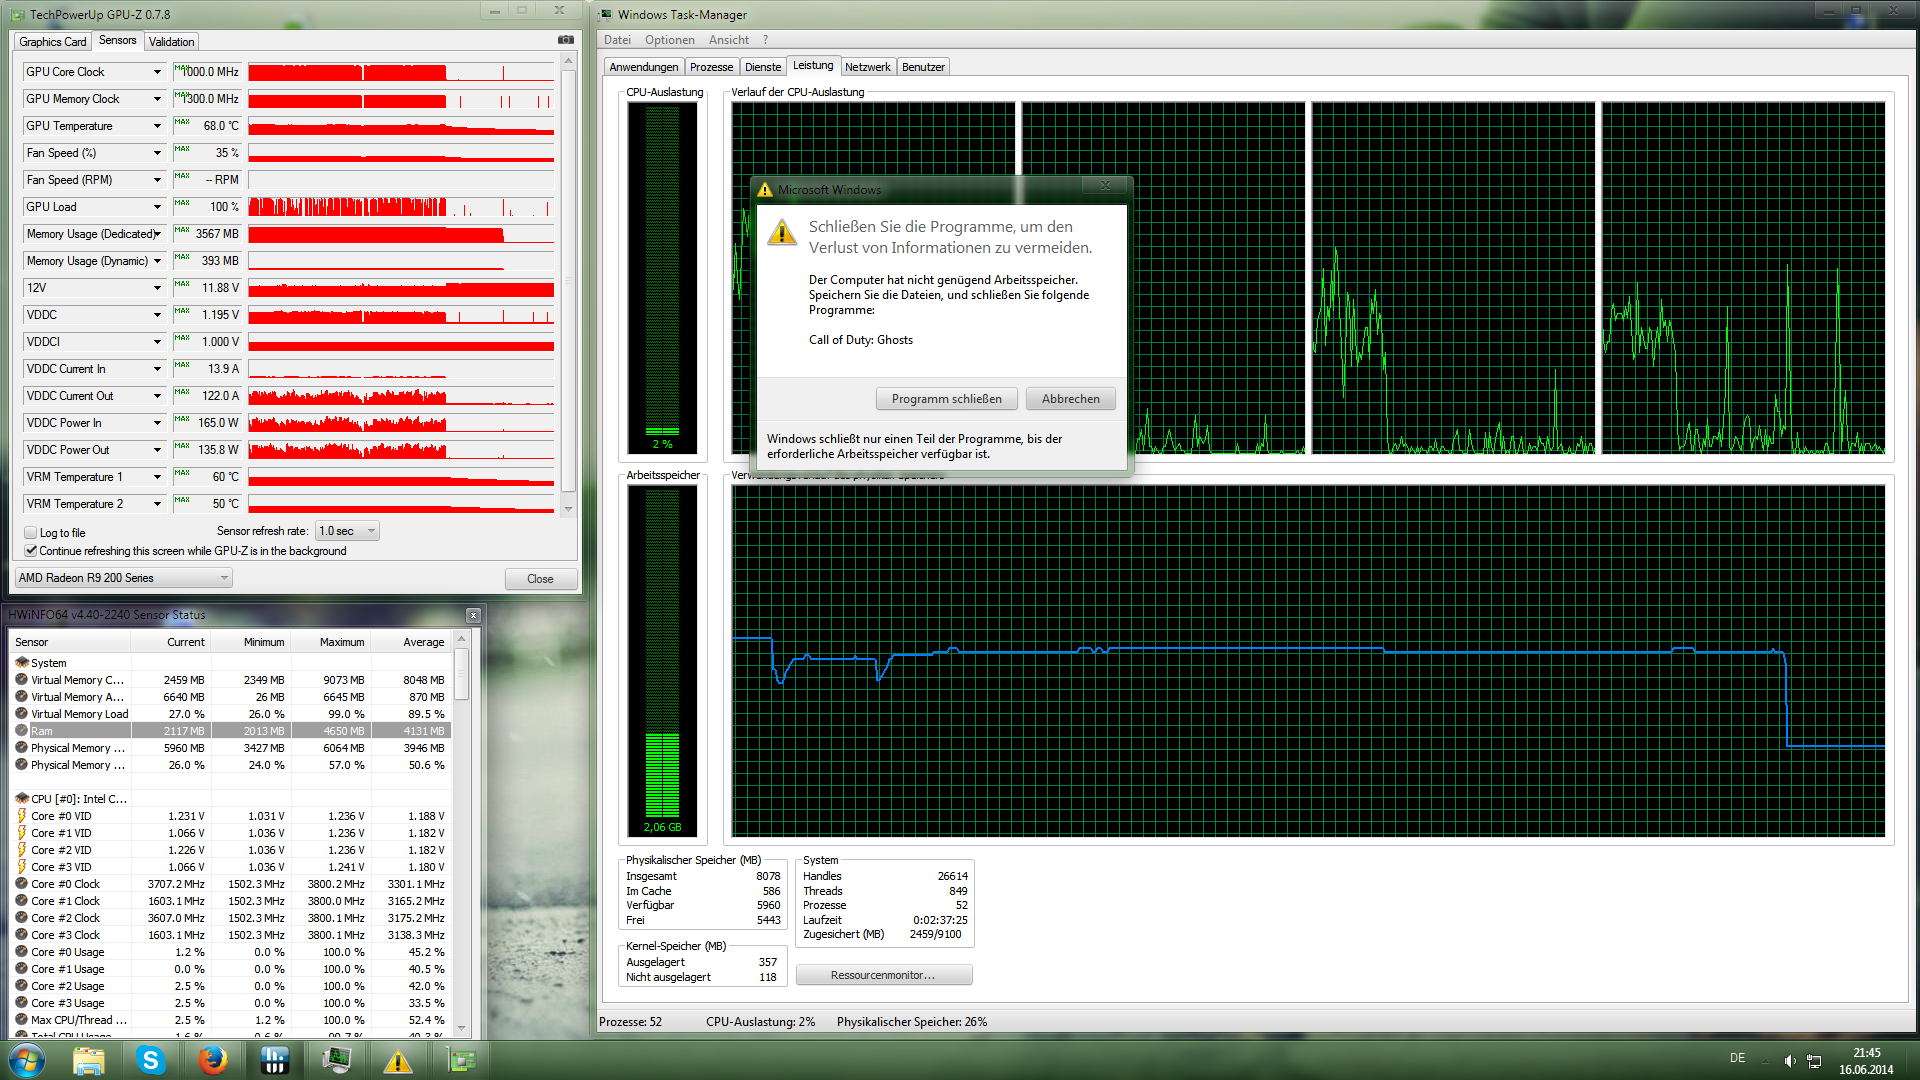Click the HWiNFO64 sensor list scrollbar thumb
1920x1080 pixels.
point(461,674)
